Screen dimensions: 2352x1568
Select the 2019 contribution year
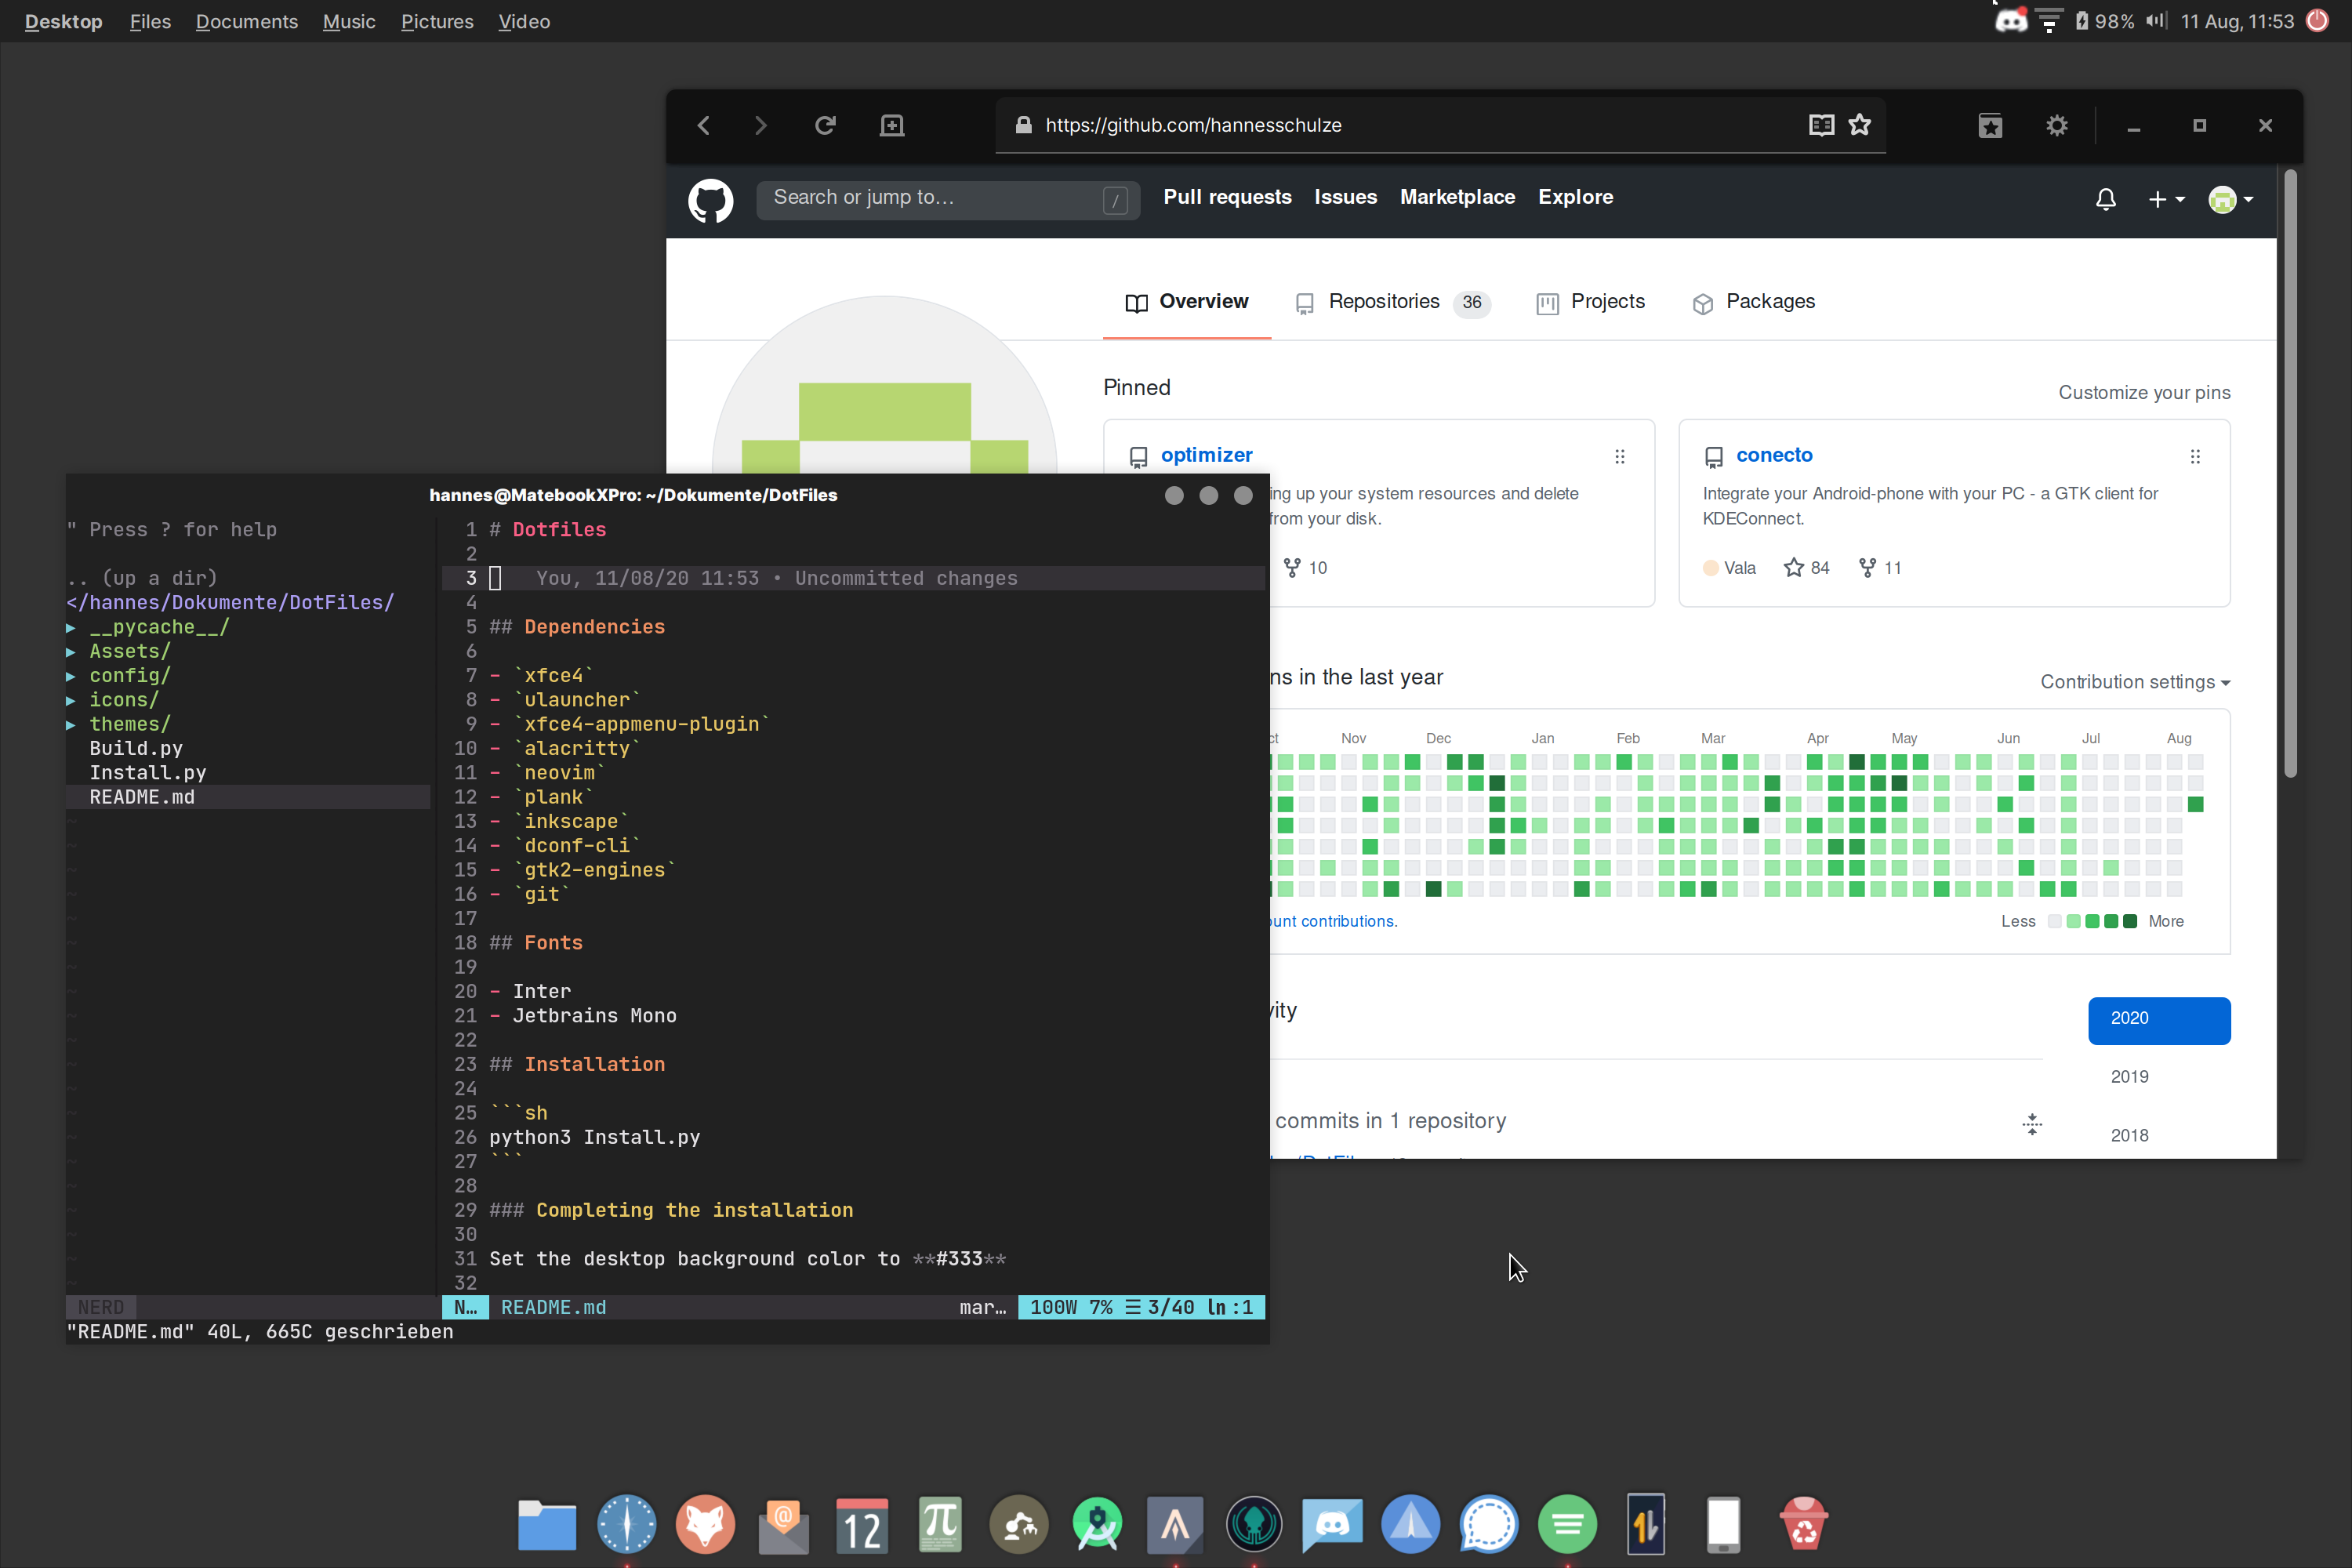2129,1077
